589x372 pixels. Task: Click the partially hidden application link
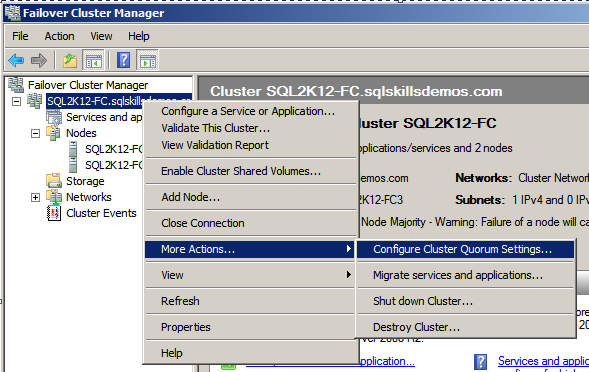point(387,361)
